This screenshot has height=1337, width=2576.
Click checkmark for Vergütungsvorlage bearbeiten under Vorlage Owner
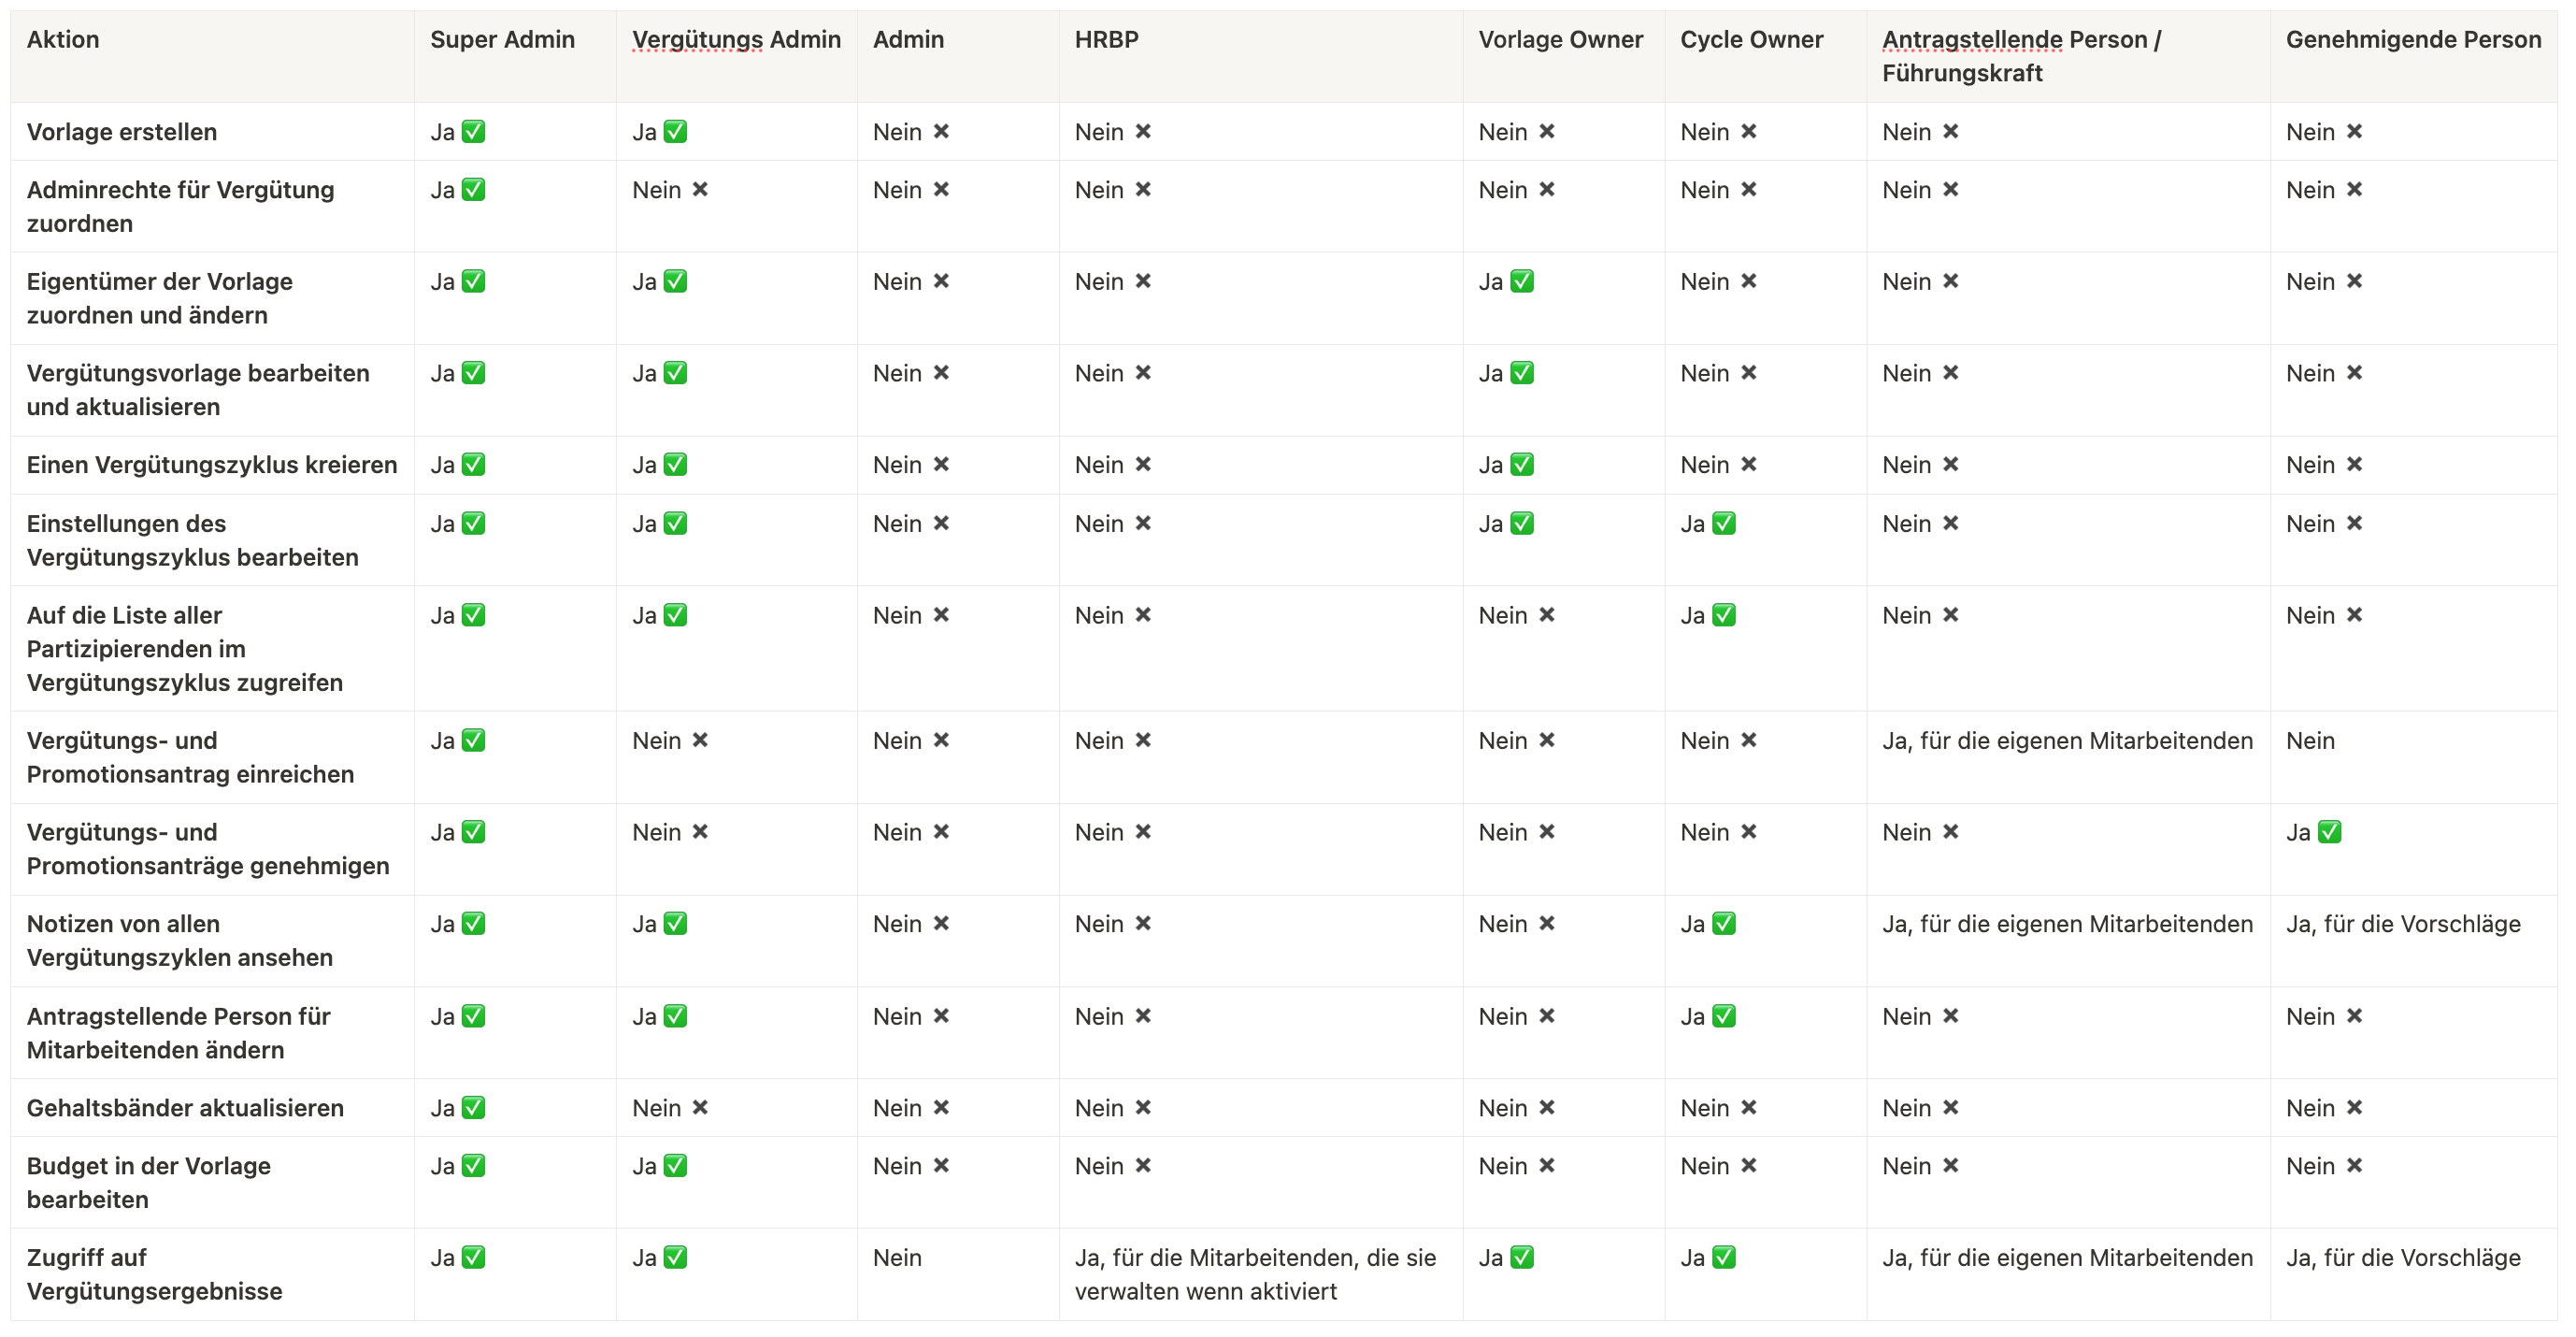click(x=1522, y=373)
